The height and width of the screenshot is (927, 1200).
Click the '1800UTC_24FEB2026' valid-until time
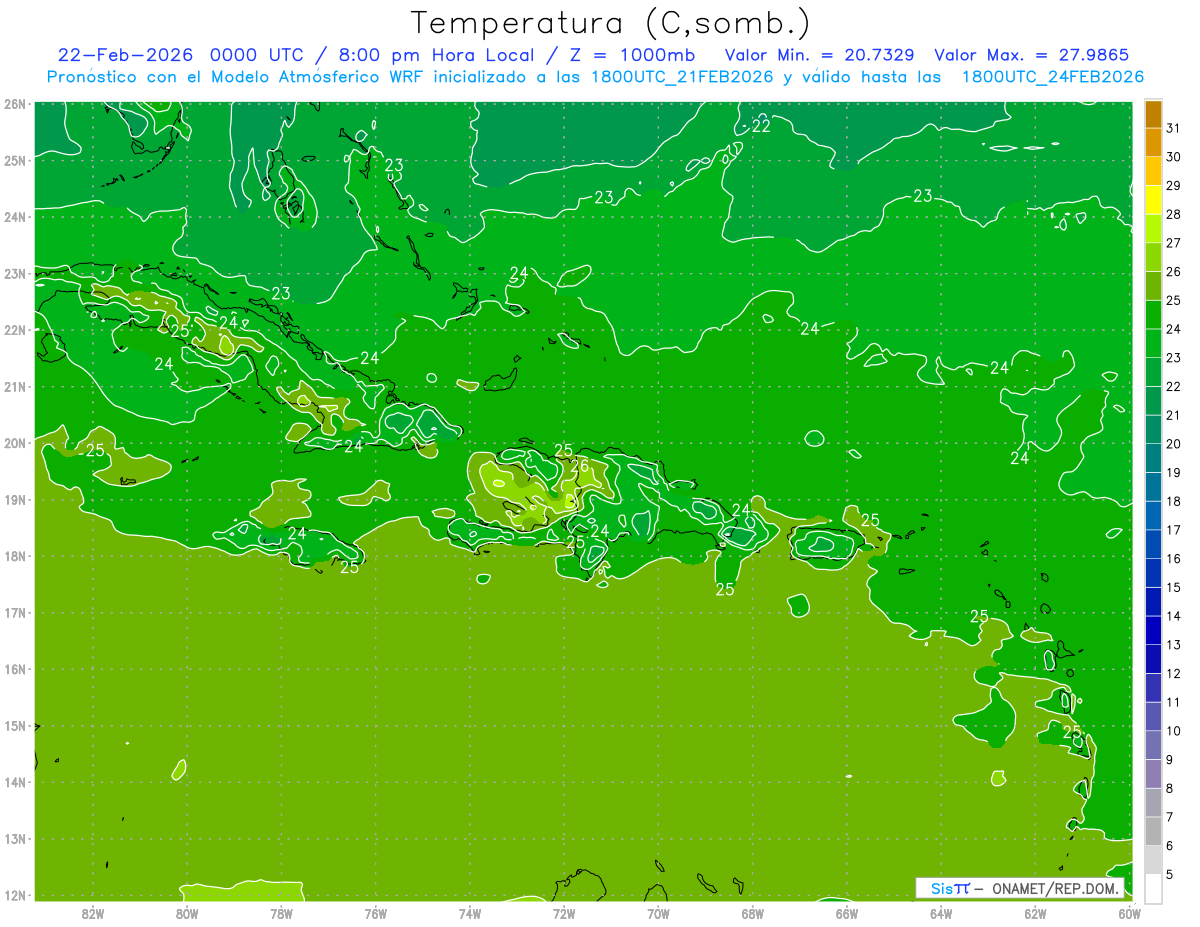tap(1052, 77)
